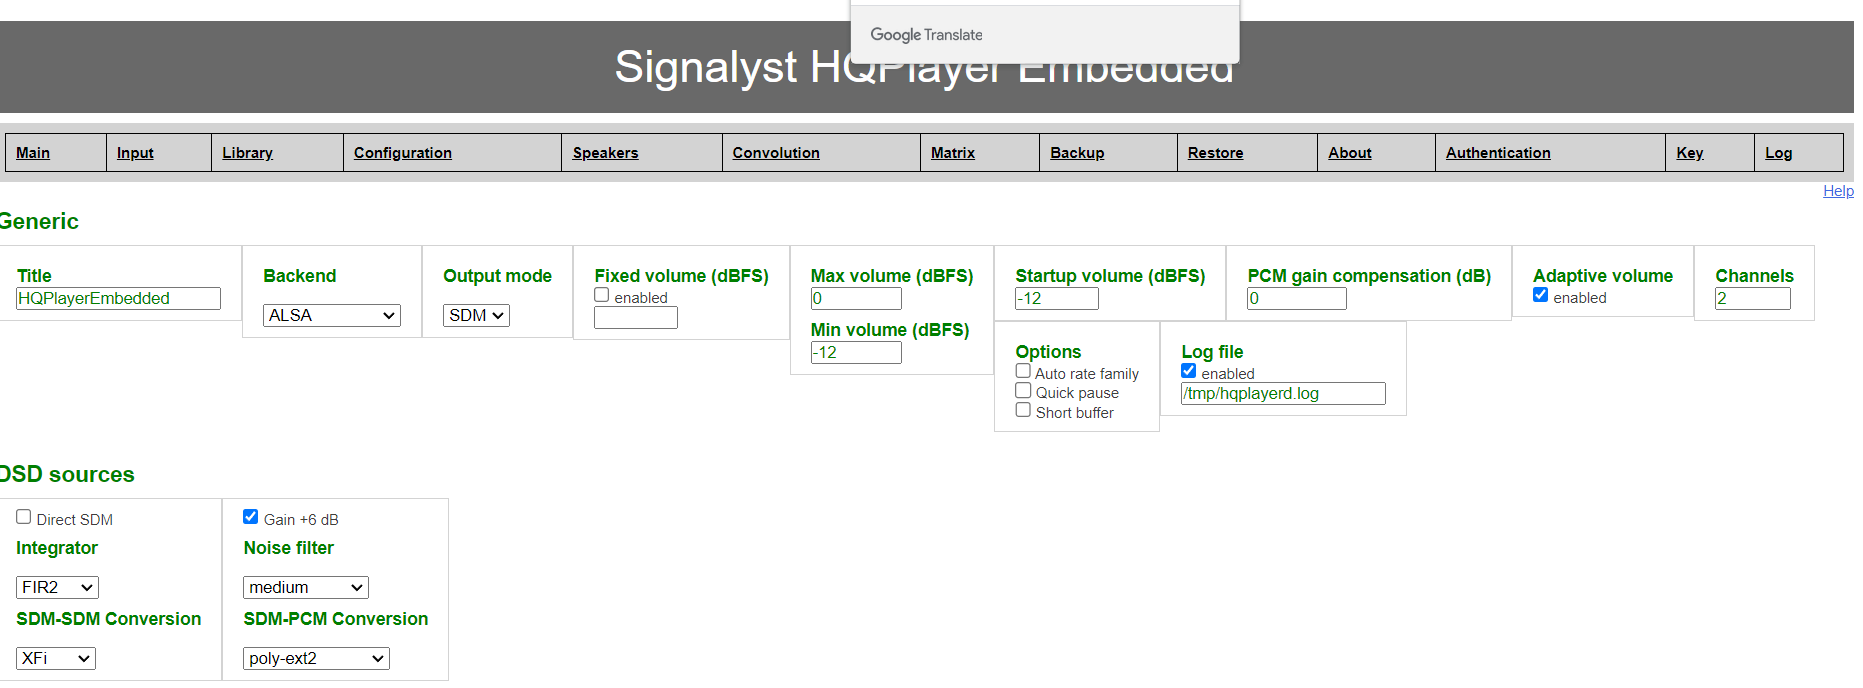Screen dimensions: 1863x688
Task: Click the Help link
Action: click(x=1838, y=191)
